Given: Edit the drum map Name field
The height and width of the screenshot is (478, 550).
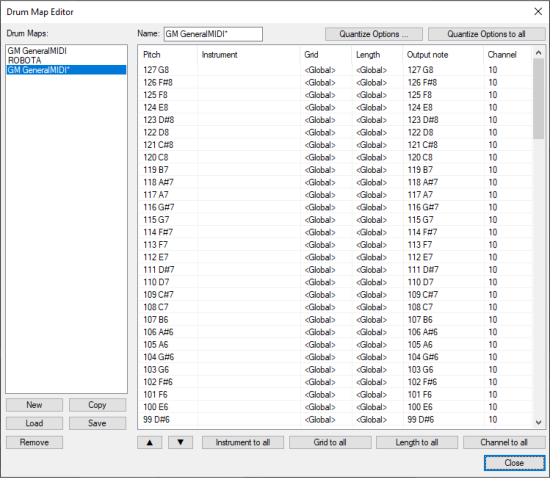Looking at the screenshot, I should coord(213,34).
